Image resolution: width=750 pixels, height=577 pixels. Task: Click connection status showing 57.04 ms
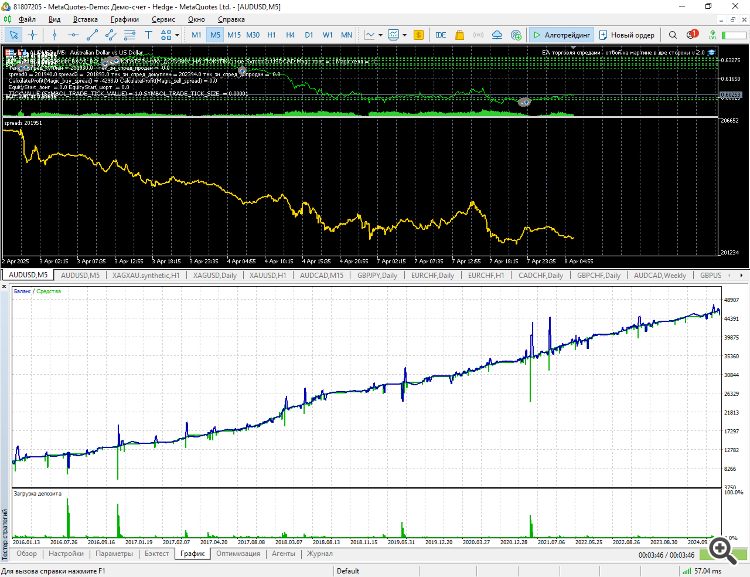(x=705, y=571)
